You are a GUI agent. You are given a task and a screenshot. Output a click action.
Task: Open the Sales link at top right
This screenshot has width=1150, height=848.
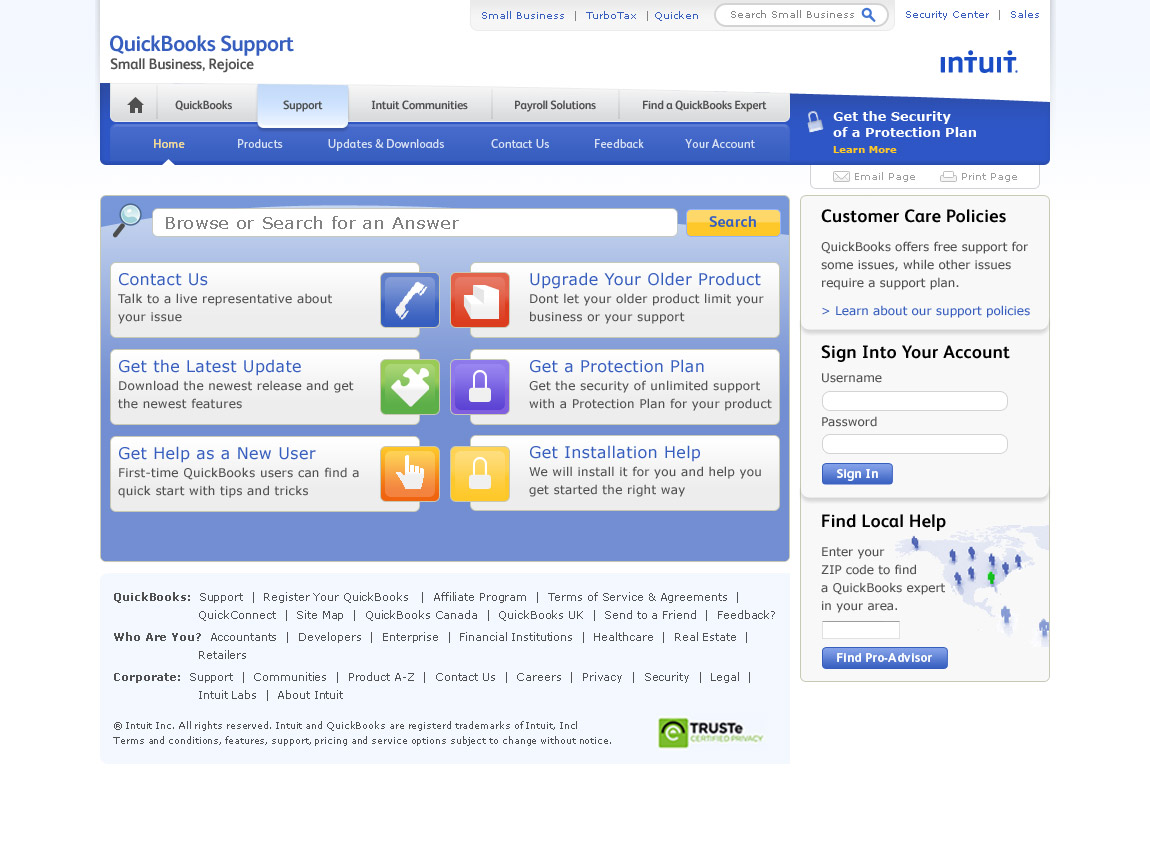[1025, 15]
